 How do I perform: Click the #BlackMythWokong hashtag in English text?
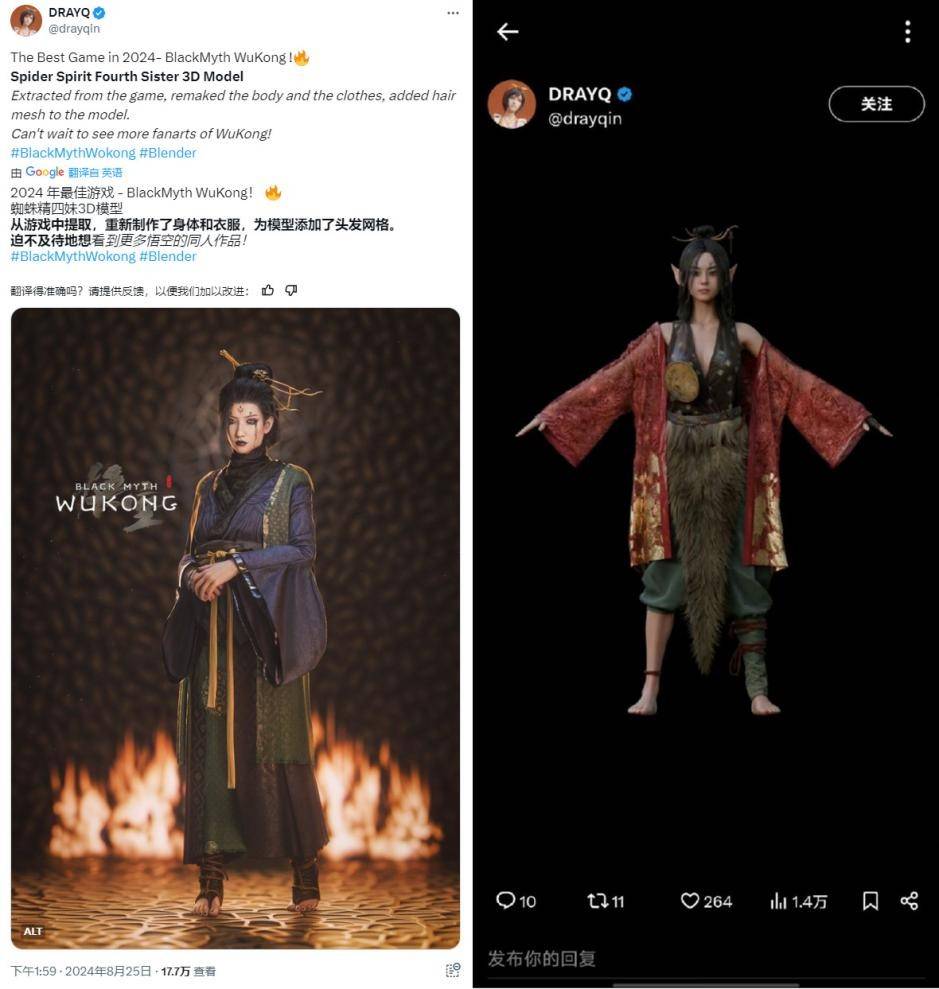(x=73, y=153)
